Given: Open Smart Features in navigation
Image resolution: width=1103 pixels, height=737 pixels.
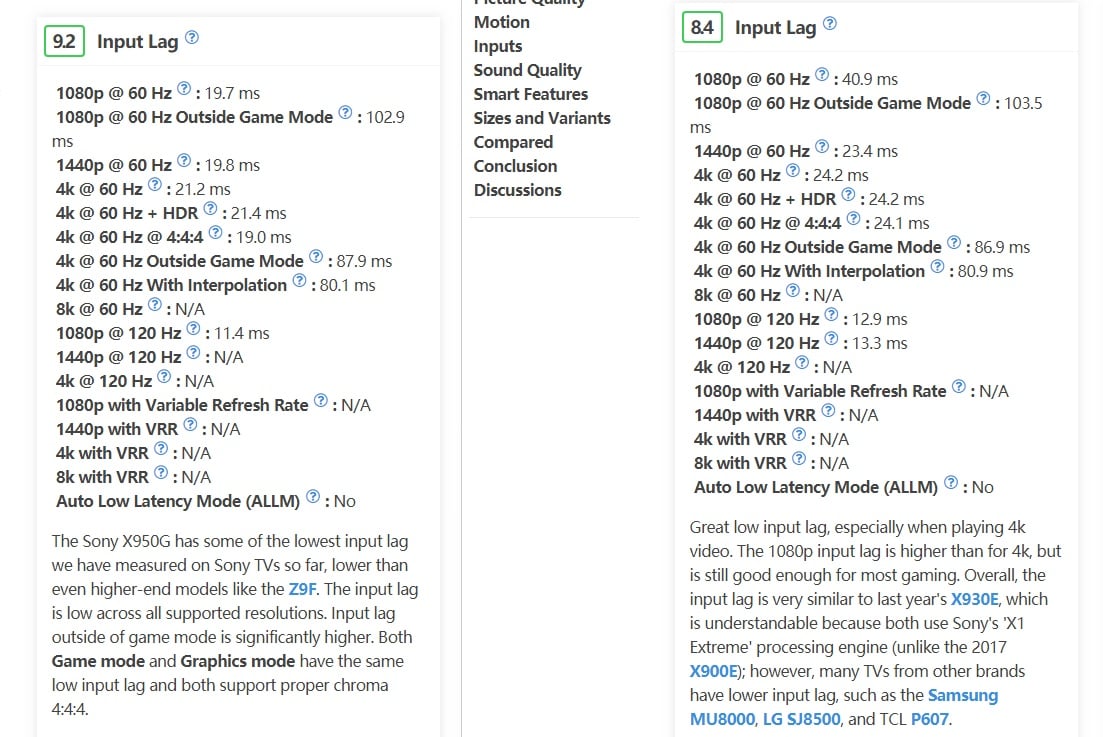Looking at the screenshot, I should point(530,94).
